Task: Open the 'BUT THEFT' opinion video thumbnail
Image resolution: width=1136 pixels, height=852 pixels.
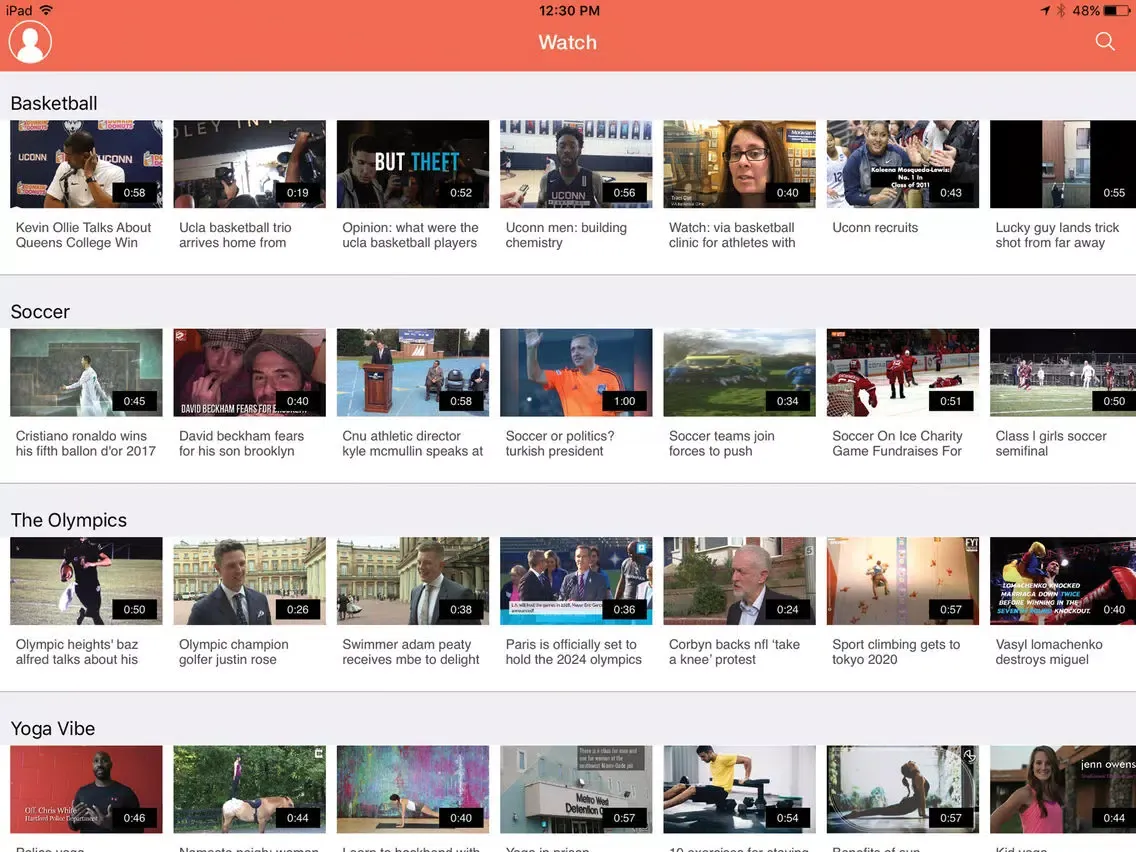Action: [x=413, y=164]
